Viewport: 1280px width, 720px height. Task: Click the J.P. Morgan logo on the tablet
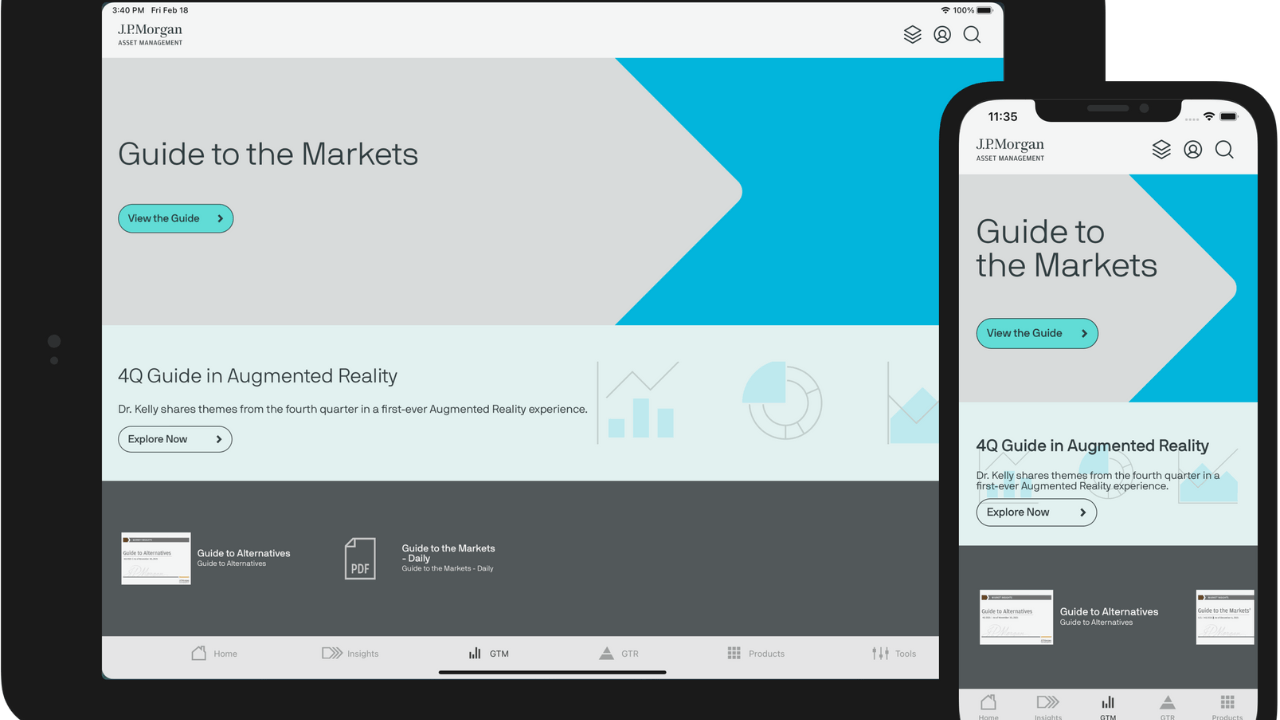pyautogui.click(x=150, y=35)
